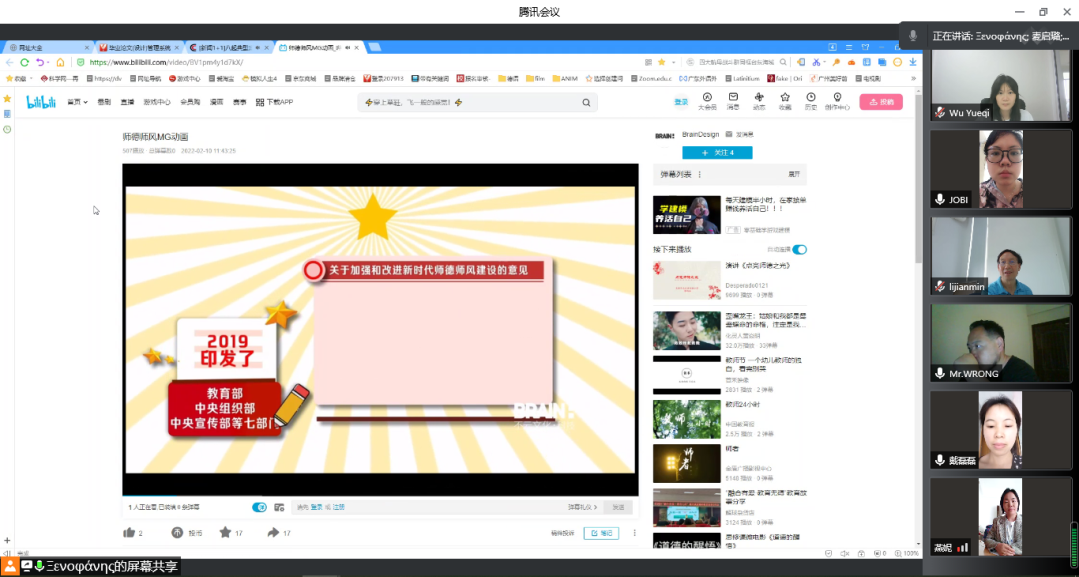Click the blue 关注 follow button
Image resolution: width=1079 pixels, height=577 pixels.
point(717,152)
